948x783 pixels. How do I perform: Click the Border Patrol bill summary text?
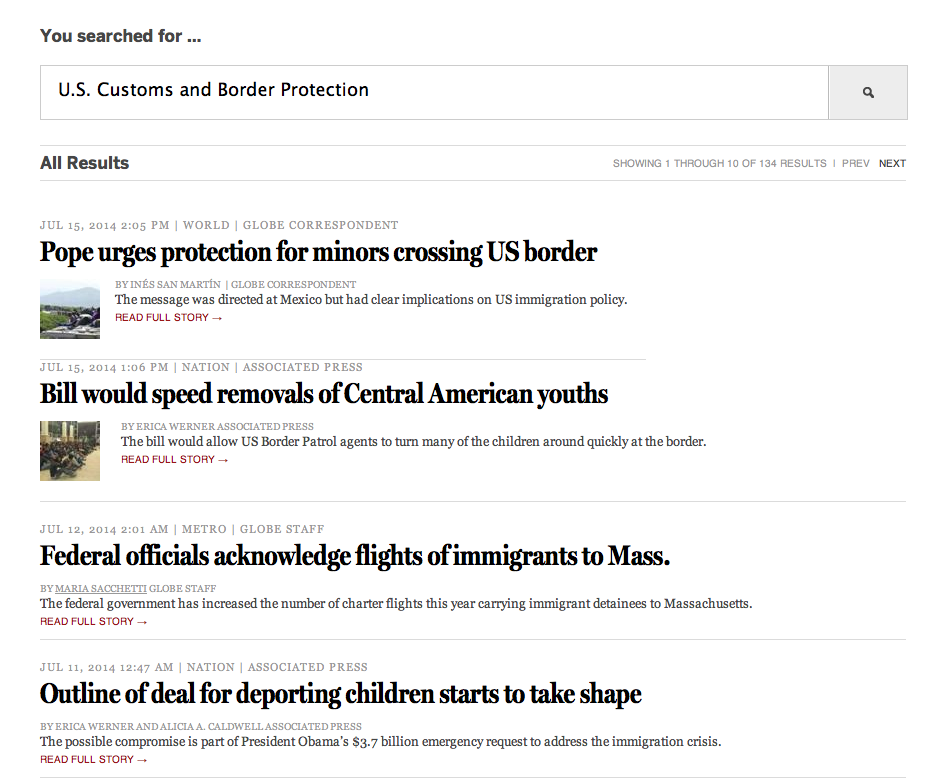point(413,442)
